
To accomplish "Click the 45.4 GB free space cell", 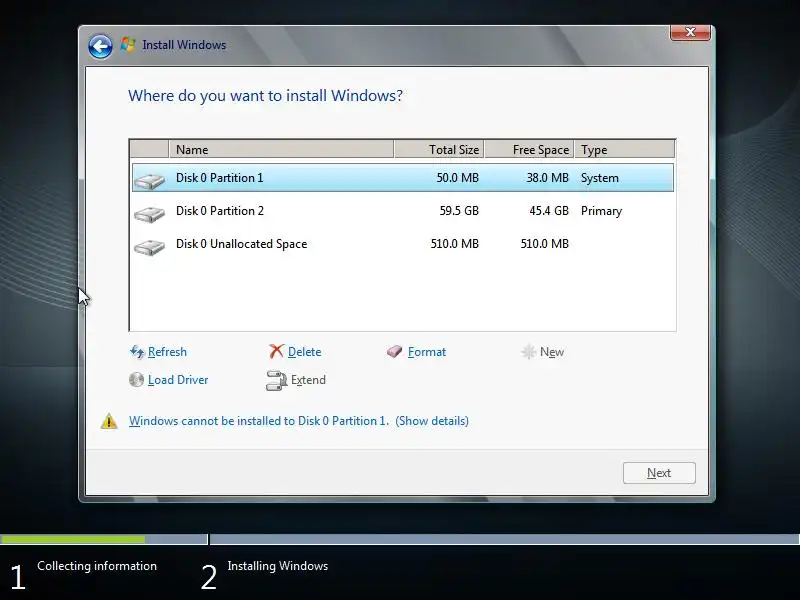I will click(x=549, y=211).
